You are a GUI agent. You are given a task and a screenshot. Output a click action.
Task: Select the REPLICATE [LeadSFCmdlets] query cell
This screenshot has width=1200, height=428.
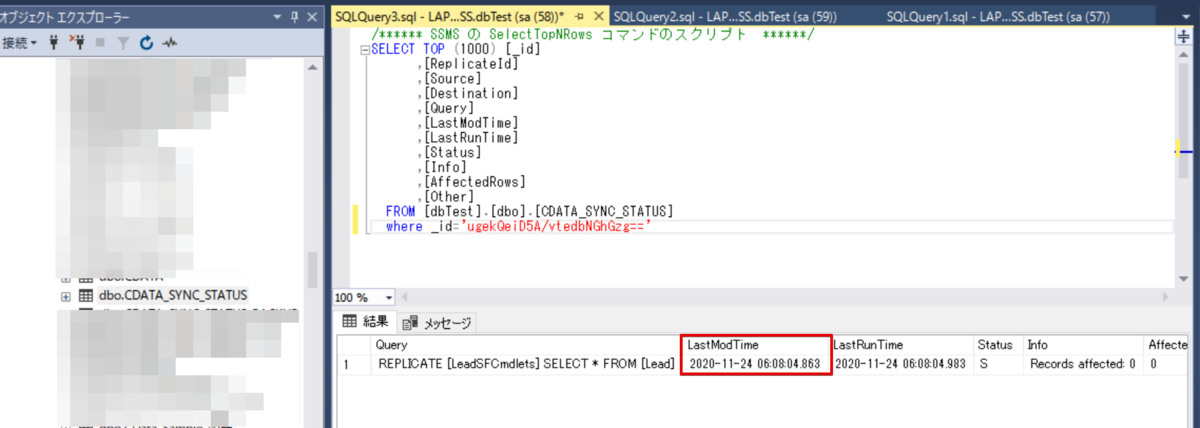point(524,365)
